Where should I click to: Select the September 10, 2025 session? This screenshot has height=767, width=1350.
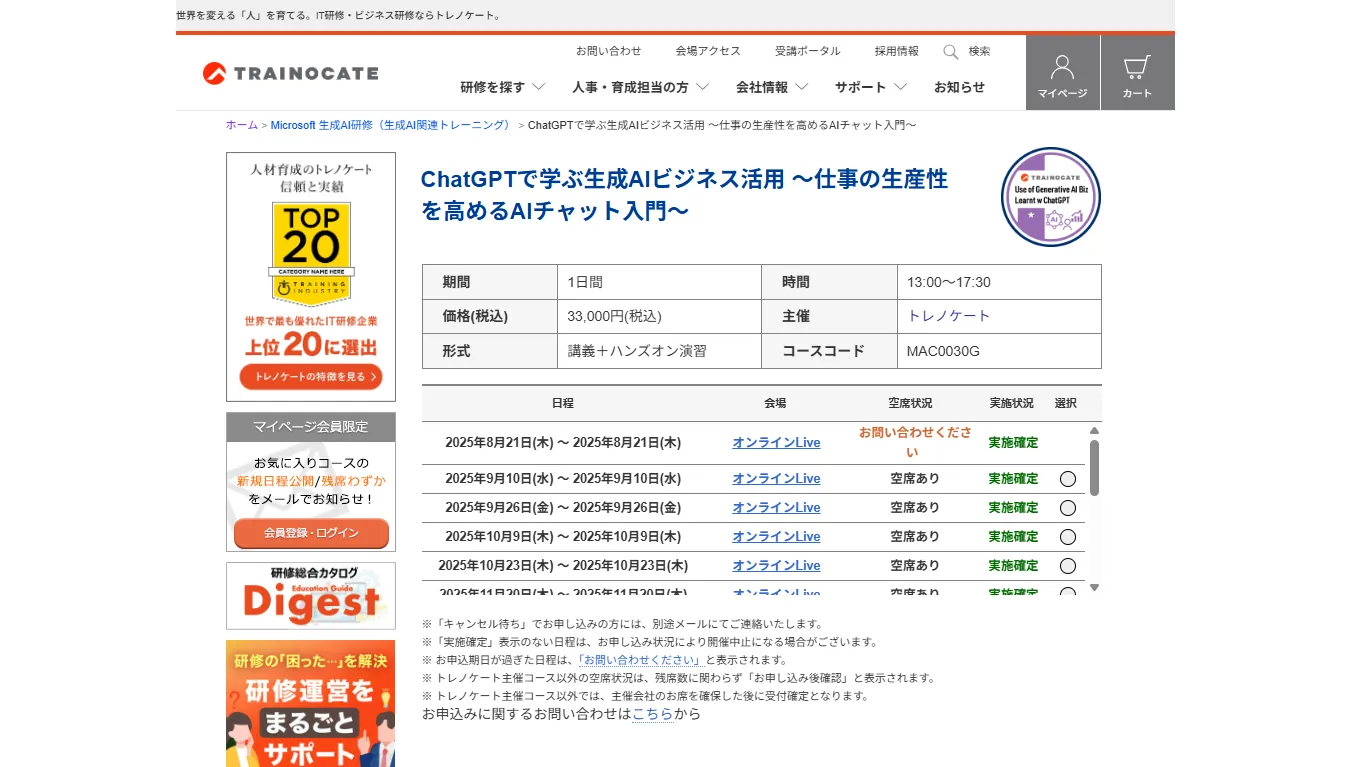click(1067, 479)
